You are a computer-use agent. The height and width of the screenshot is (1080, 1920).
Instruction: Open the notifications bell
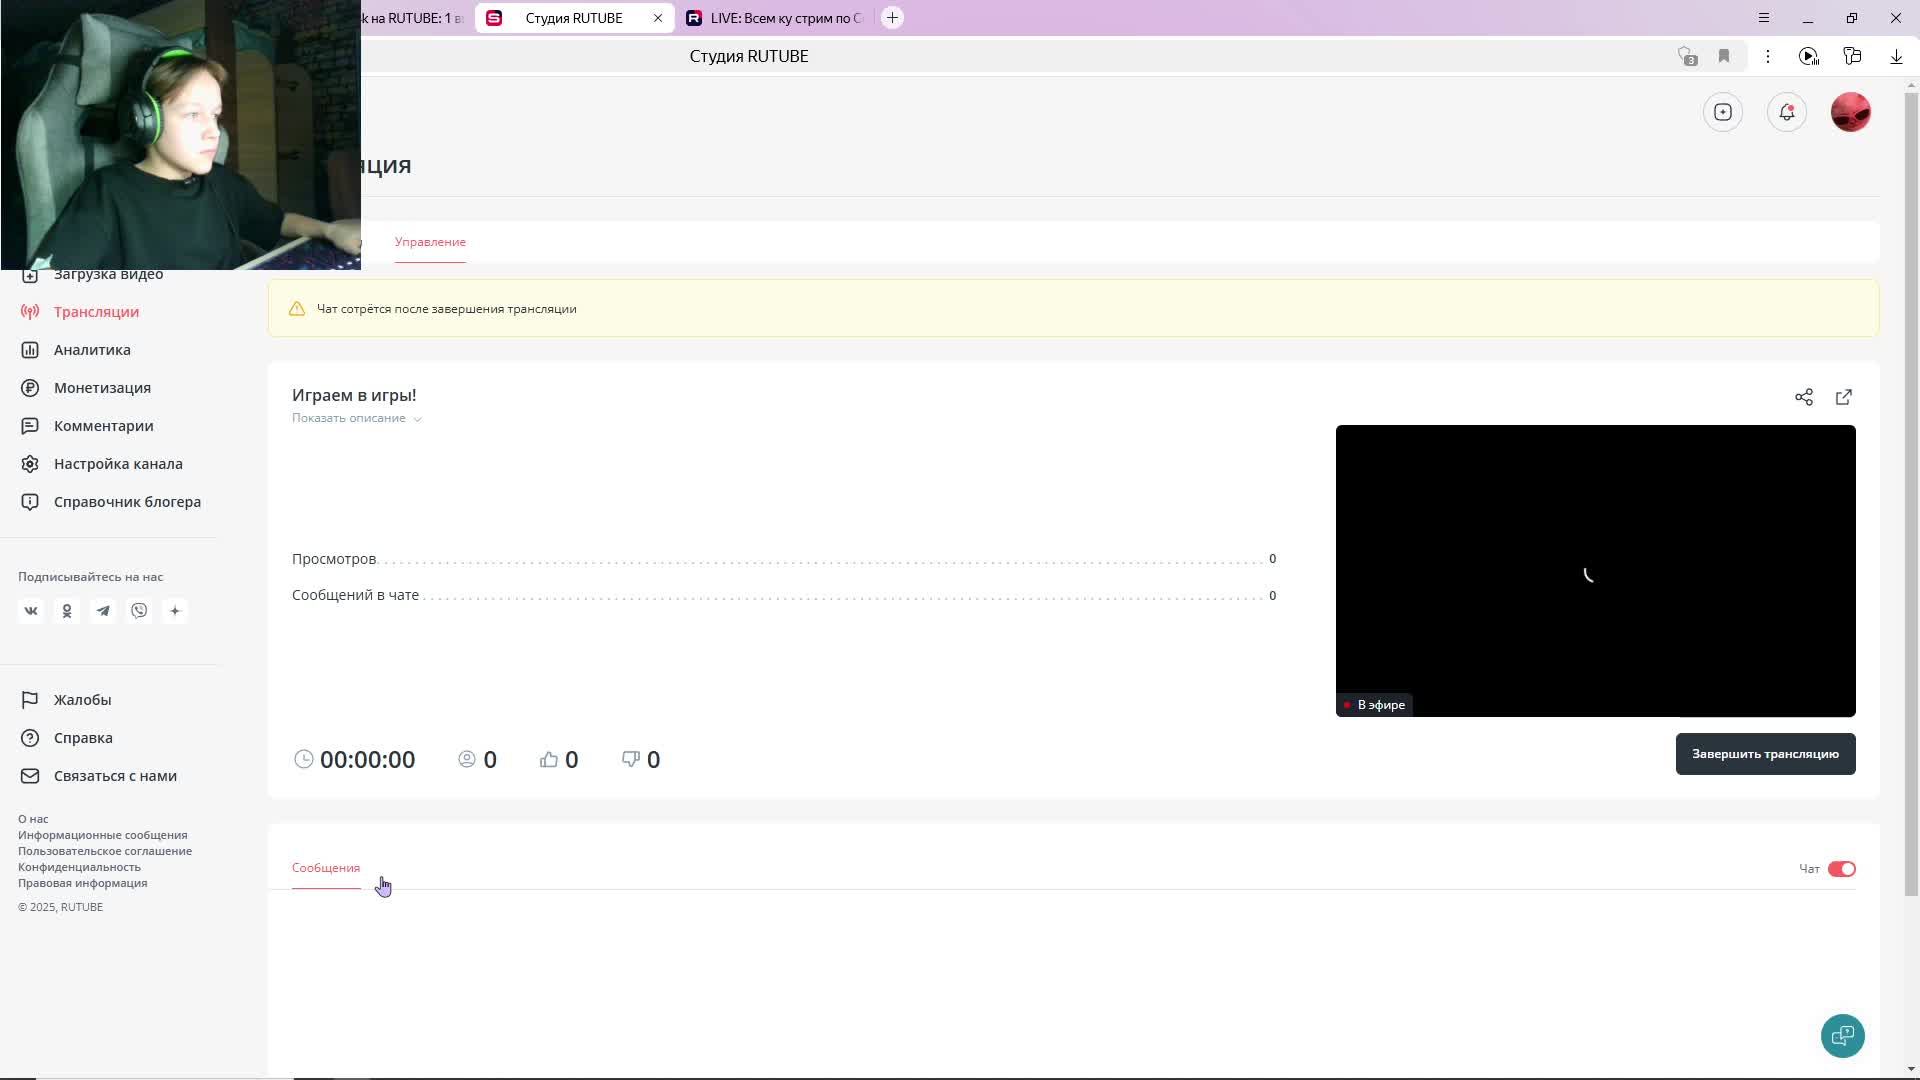(1787, 112)
